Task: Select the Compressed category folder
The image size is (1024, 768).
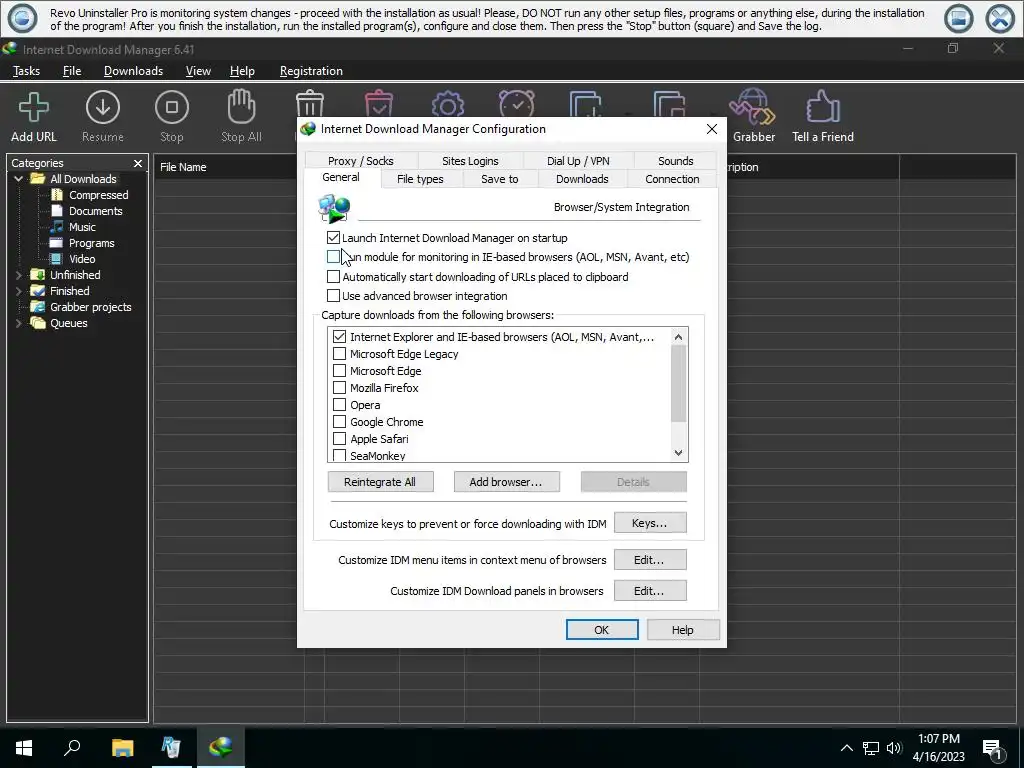Action: coord(90,195)
